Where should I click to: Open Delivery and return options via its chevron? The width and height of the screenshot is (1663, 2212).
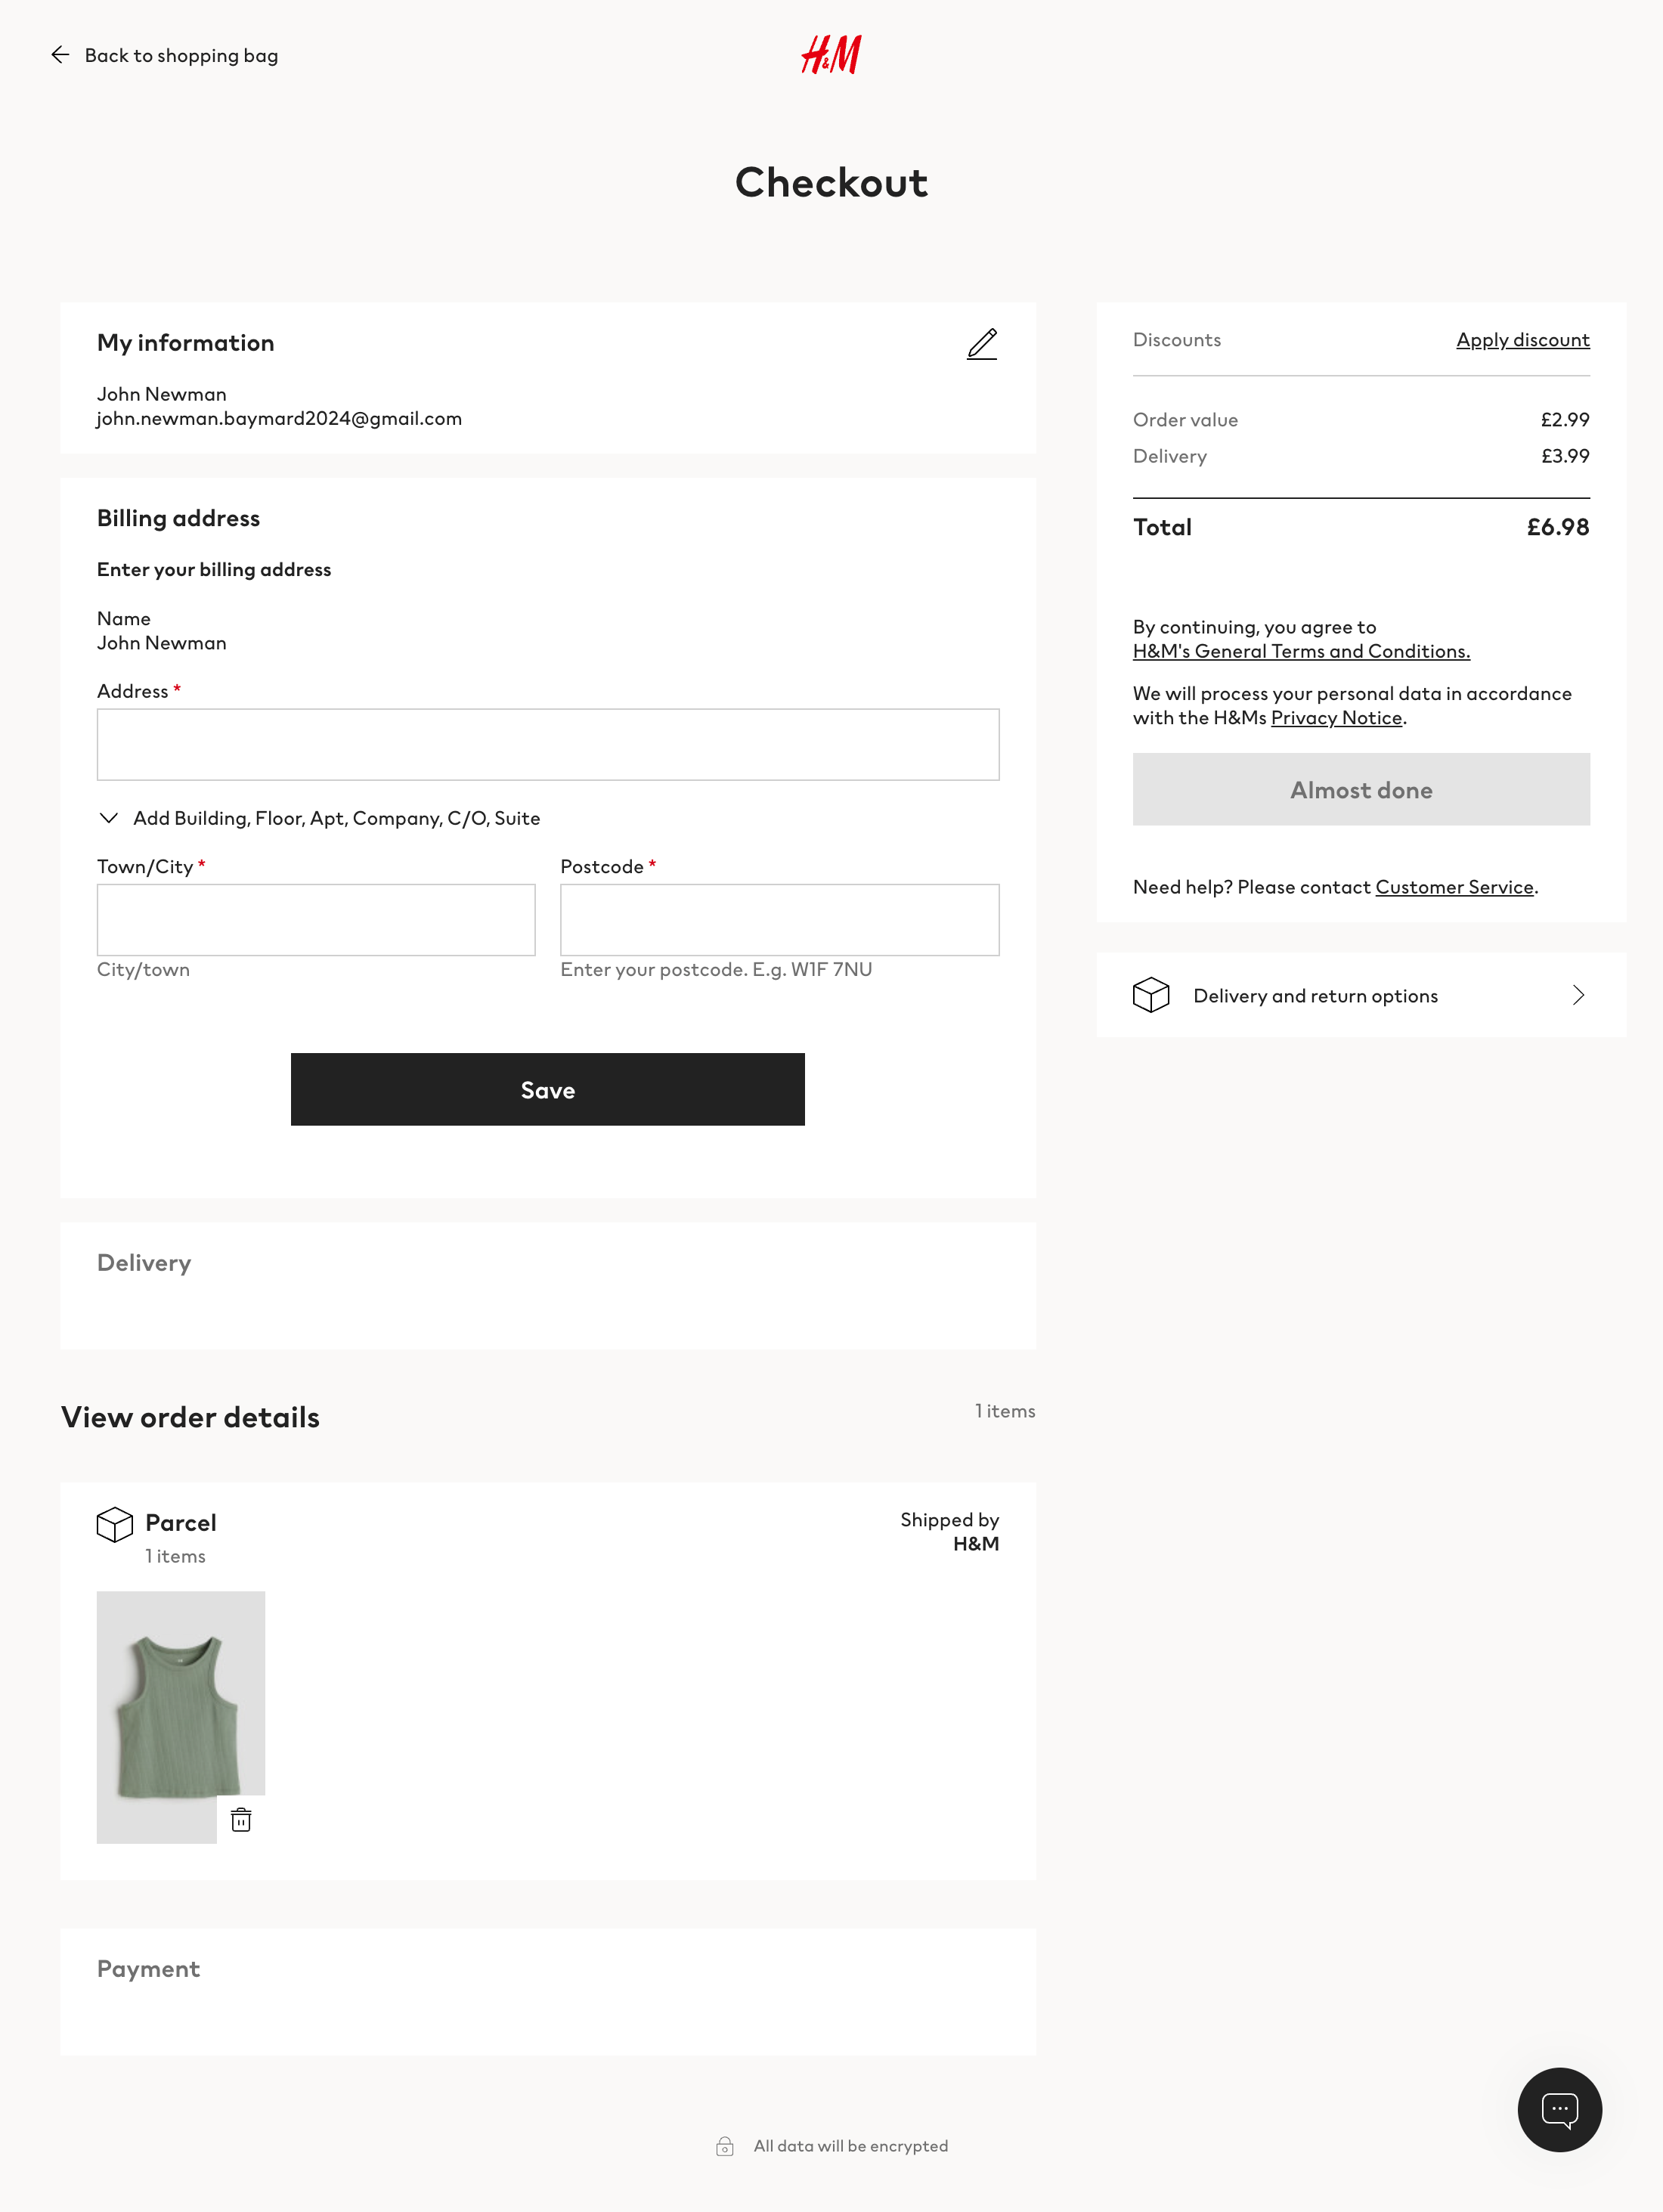pyautogui.click(x=1577, y=995)
